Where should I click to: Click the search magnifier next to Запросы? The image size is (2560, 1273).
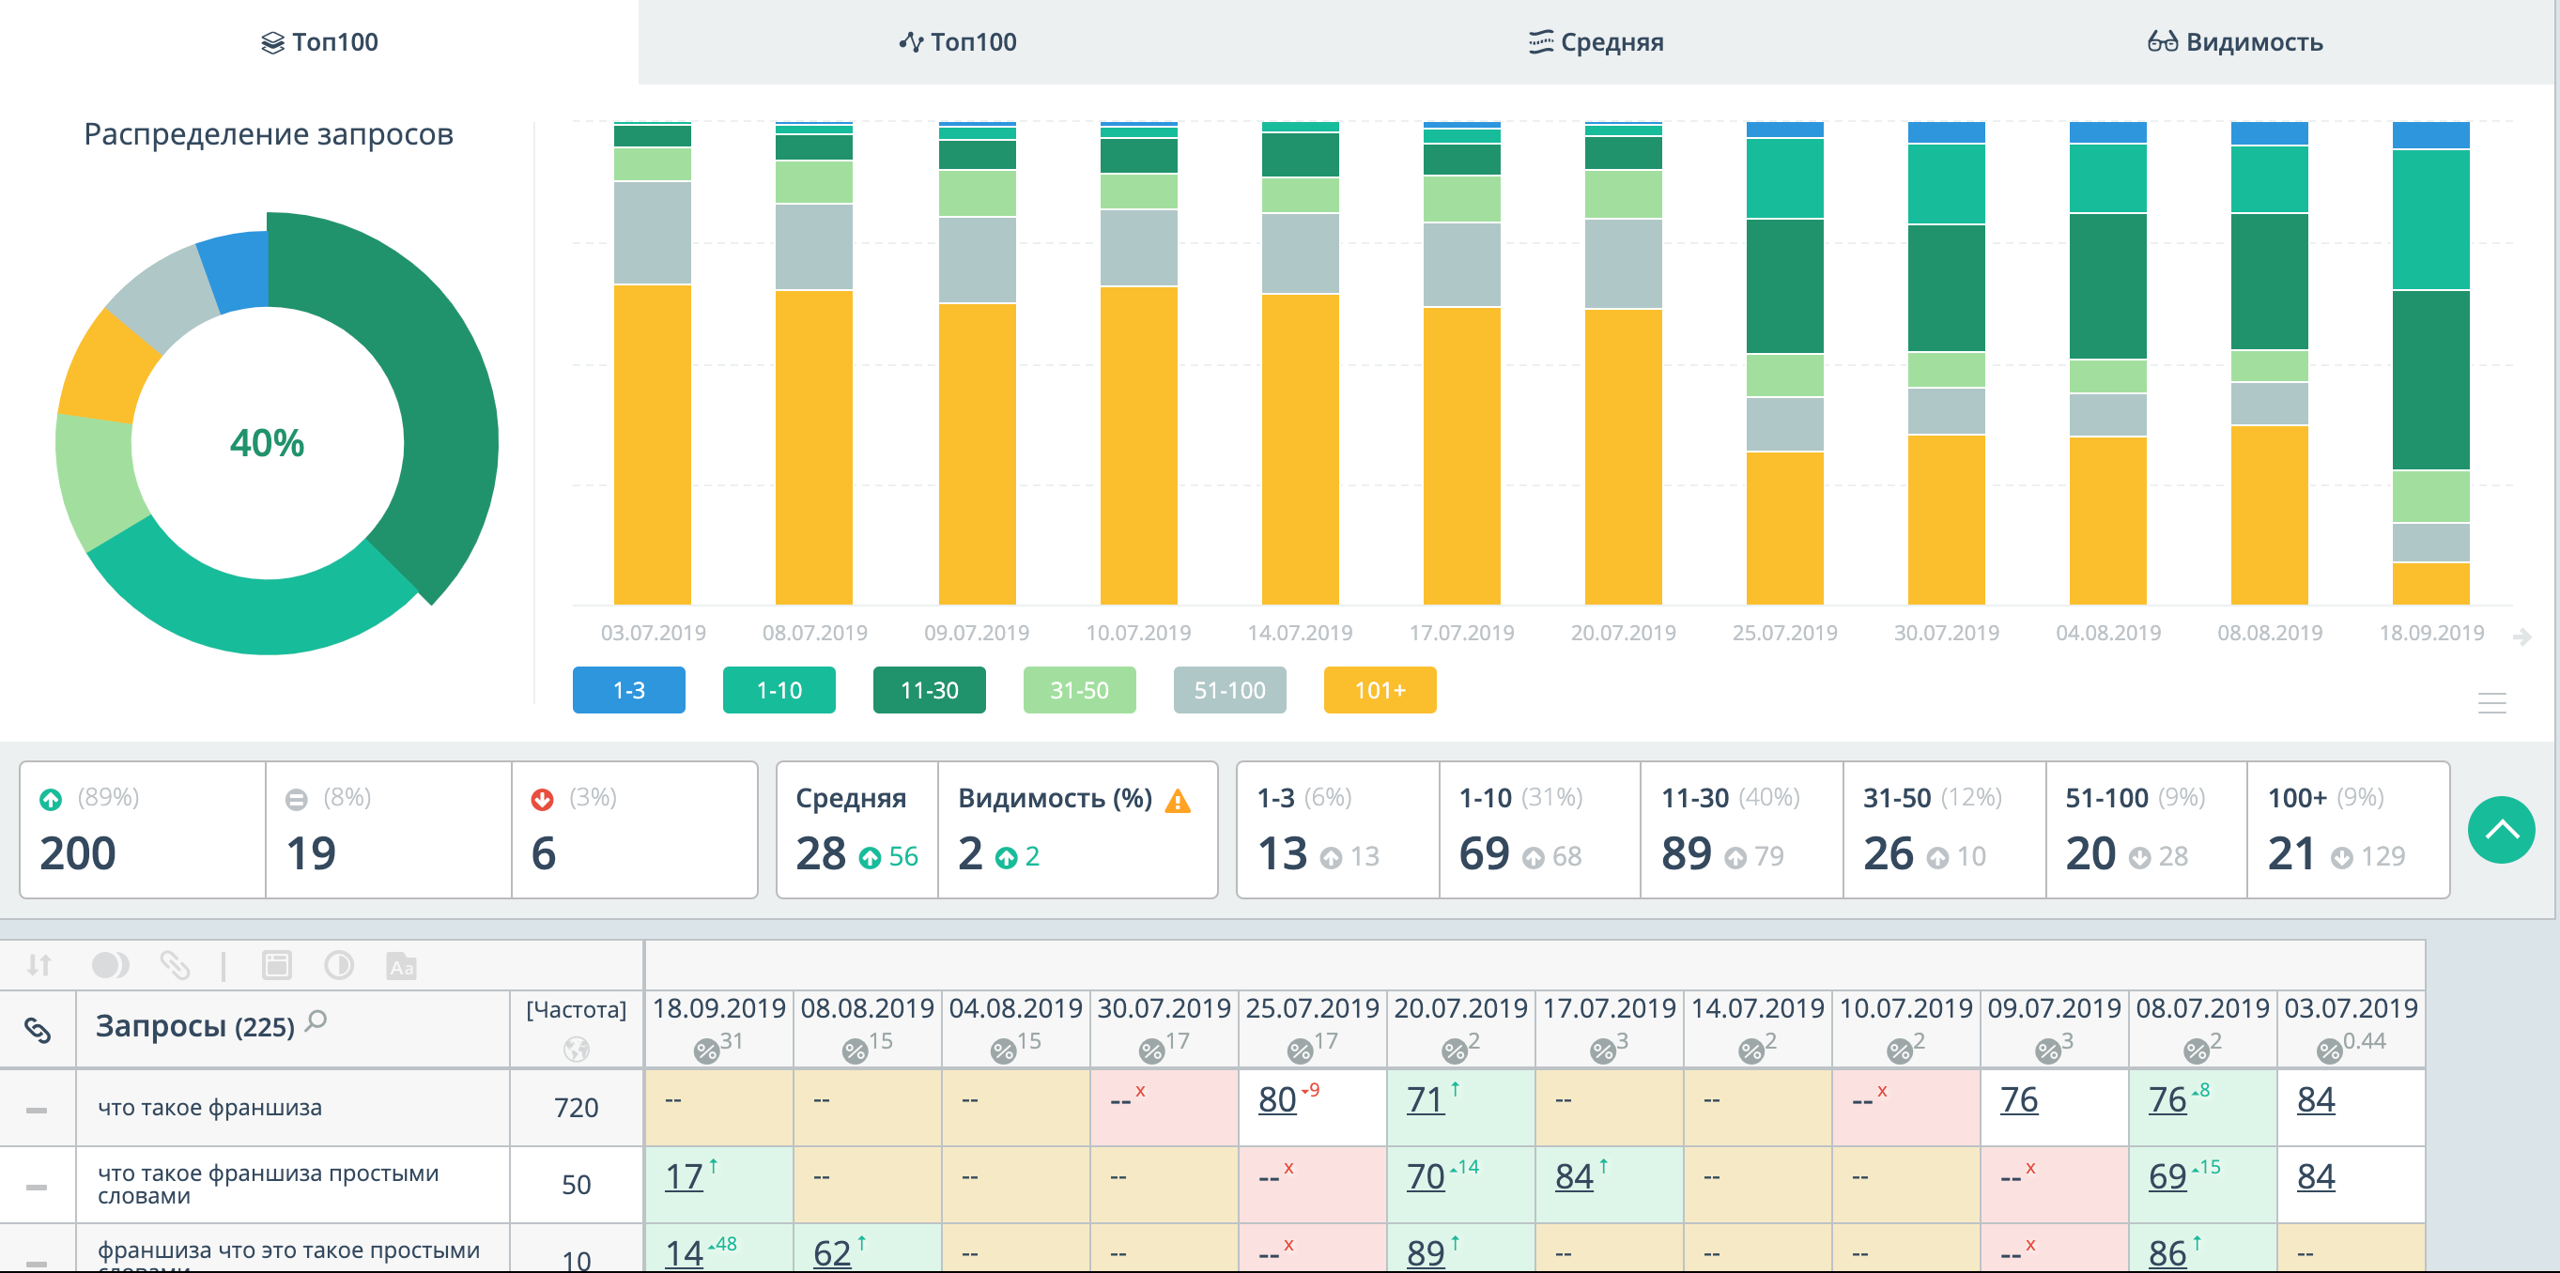pyautogui.click(x=317, y=1021)
